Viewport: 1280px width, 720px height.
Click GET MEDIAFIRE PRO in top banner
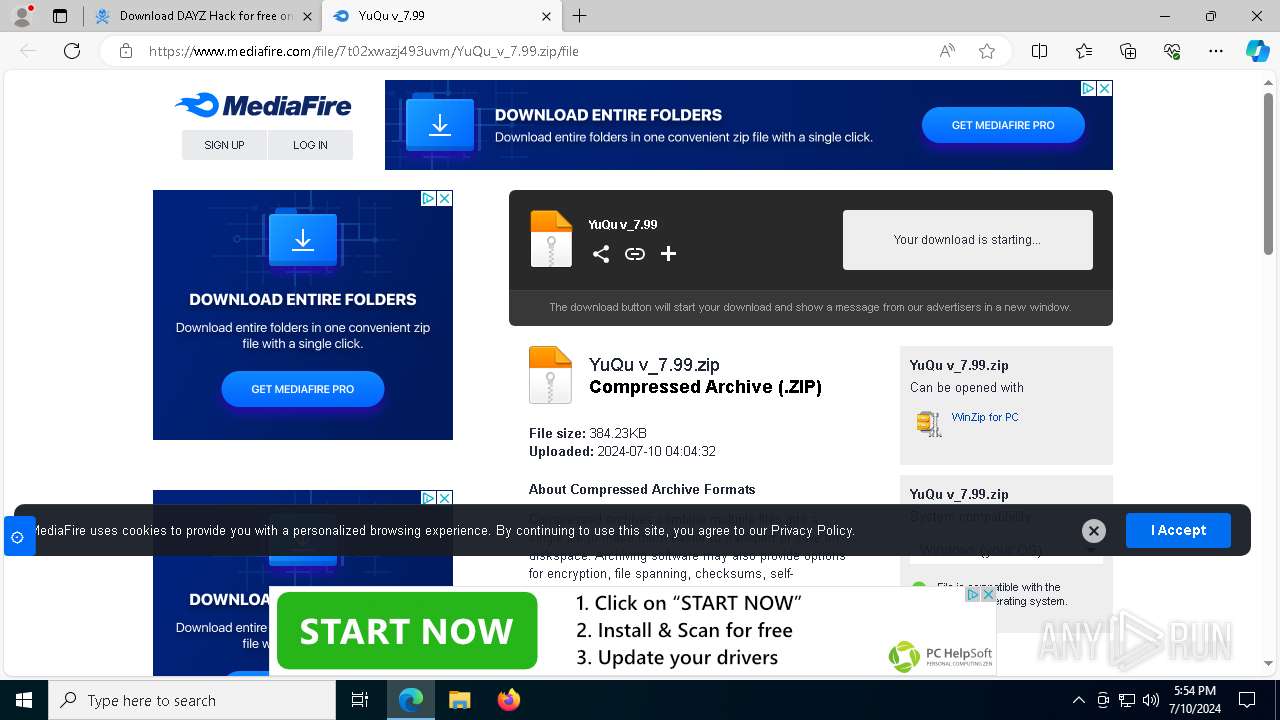click(1003, 125)
